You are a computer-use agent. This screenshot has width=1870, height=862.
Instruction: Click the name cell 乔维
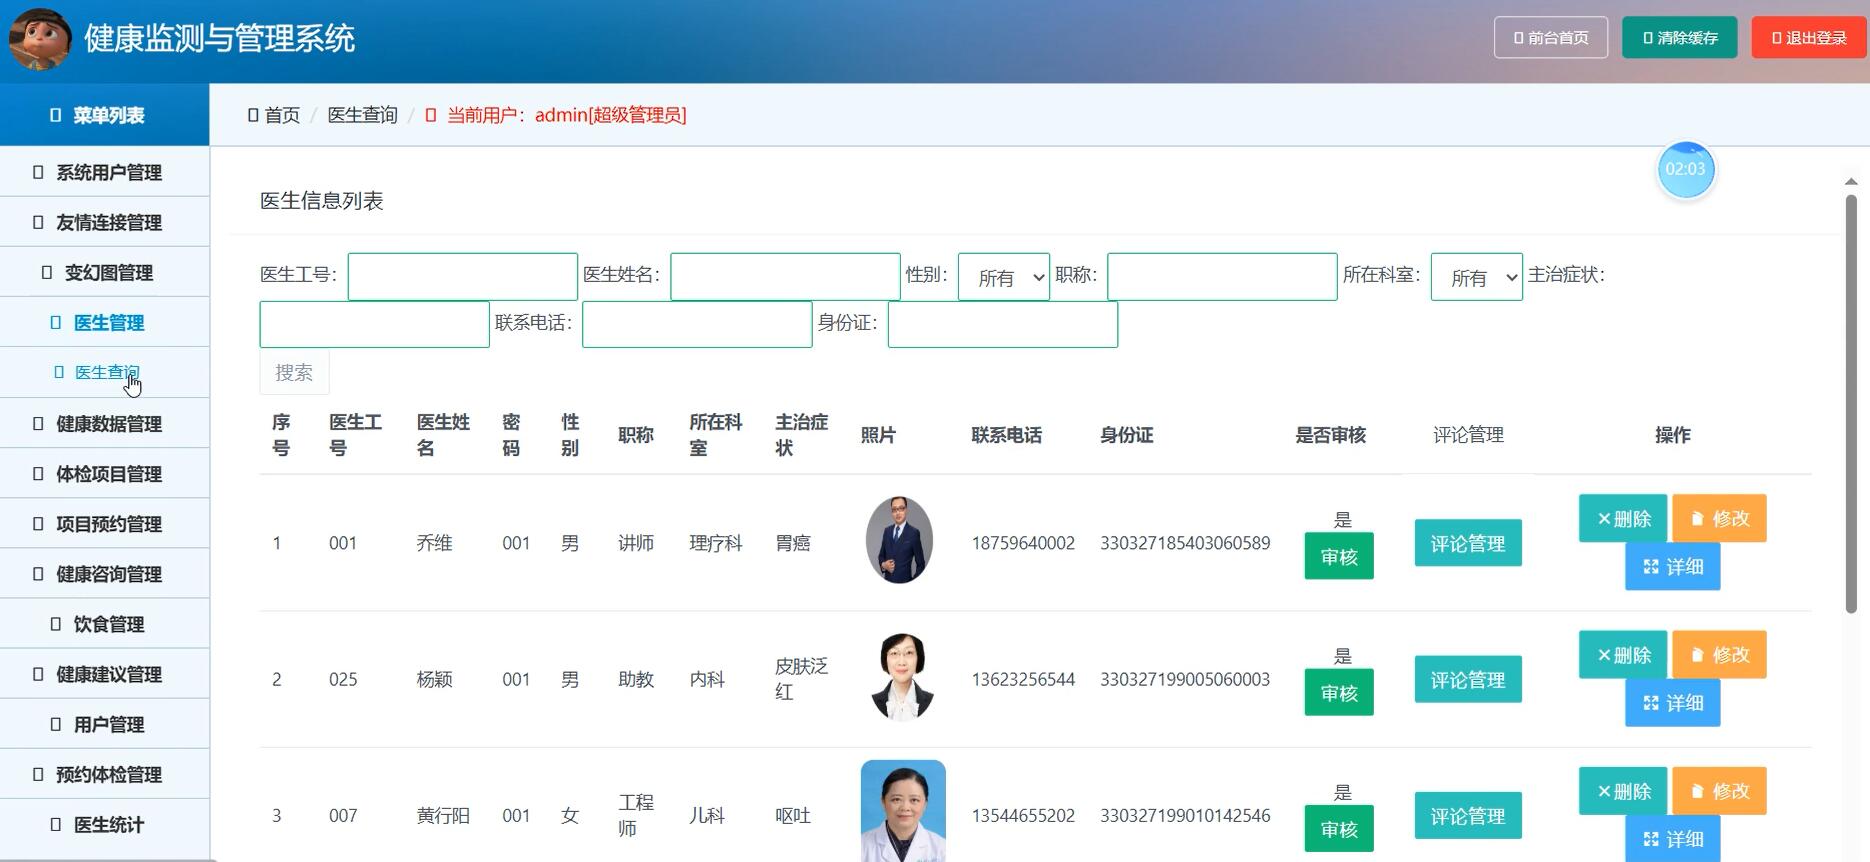434,543
